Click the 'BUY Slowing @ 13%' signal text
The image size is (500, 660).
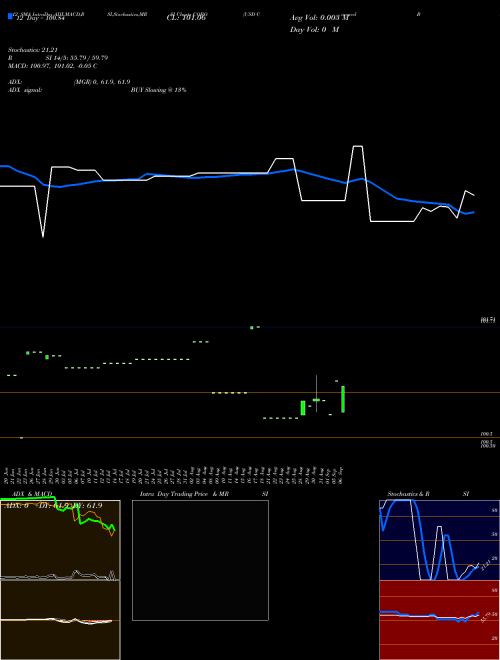tap(158, 90)
